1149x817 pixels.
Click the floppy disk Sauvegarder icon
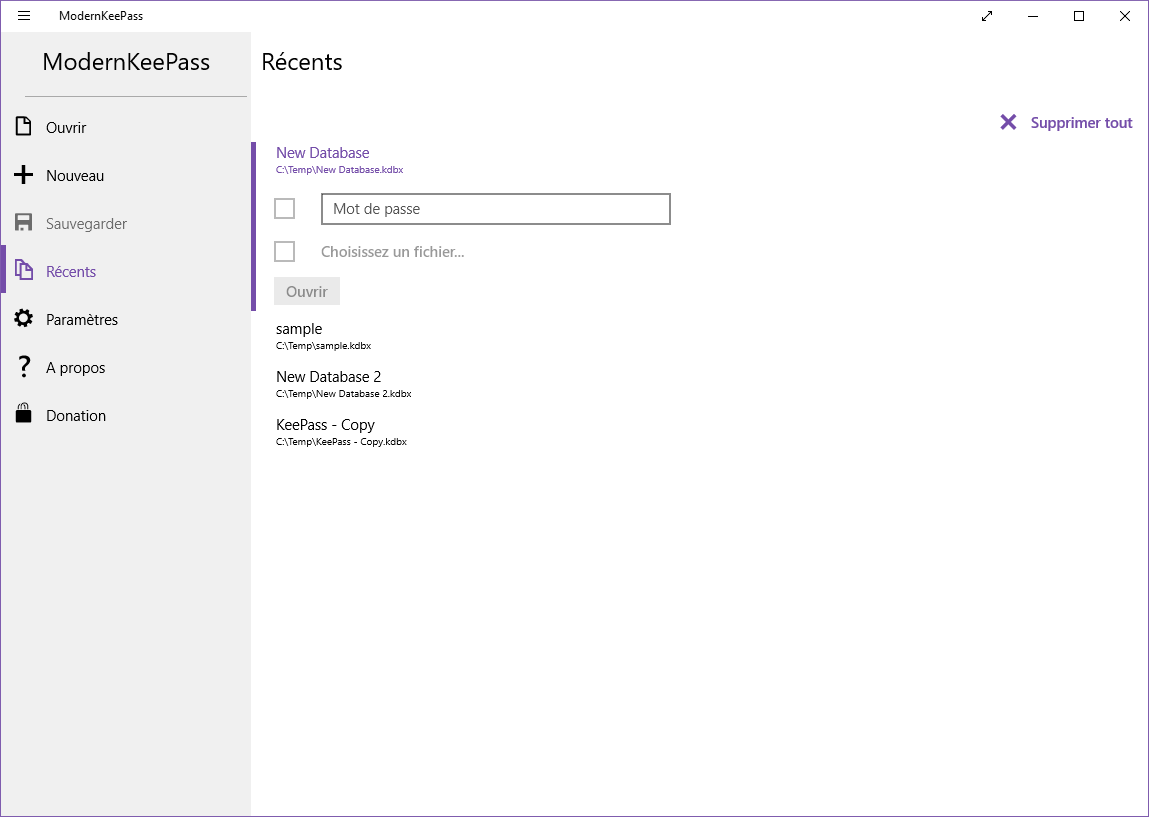pyautogui.click(x=24, y=223)
